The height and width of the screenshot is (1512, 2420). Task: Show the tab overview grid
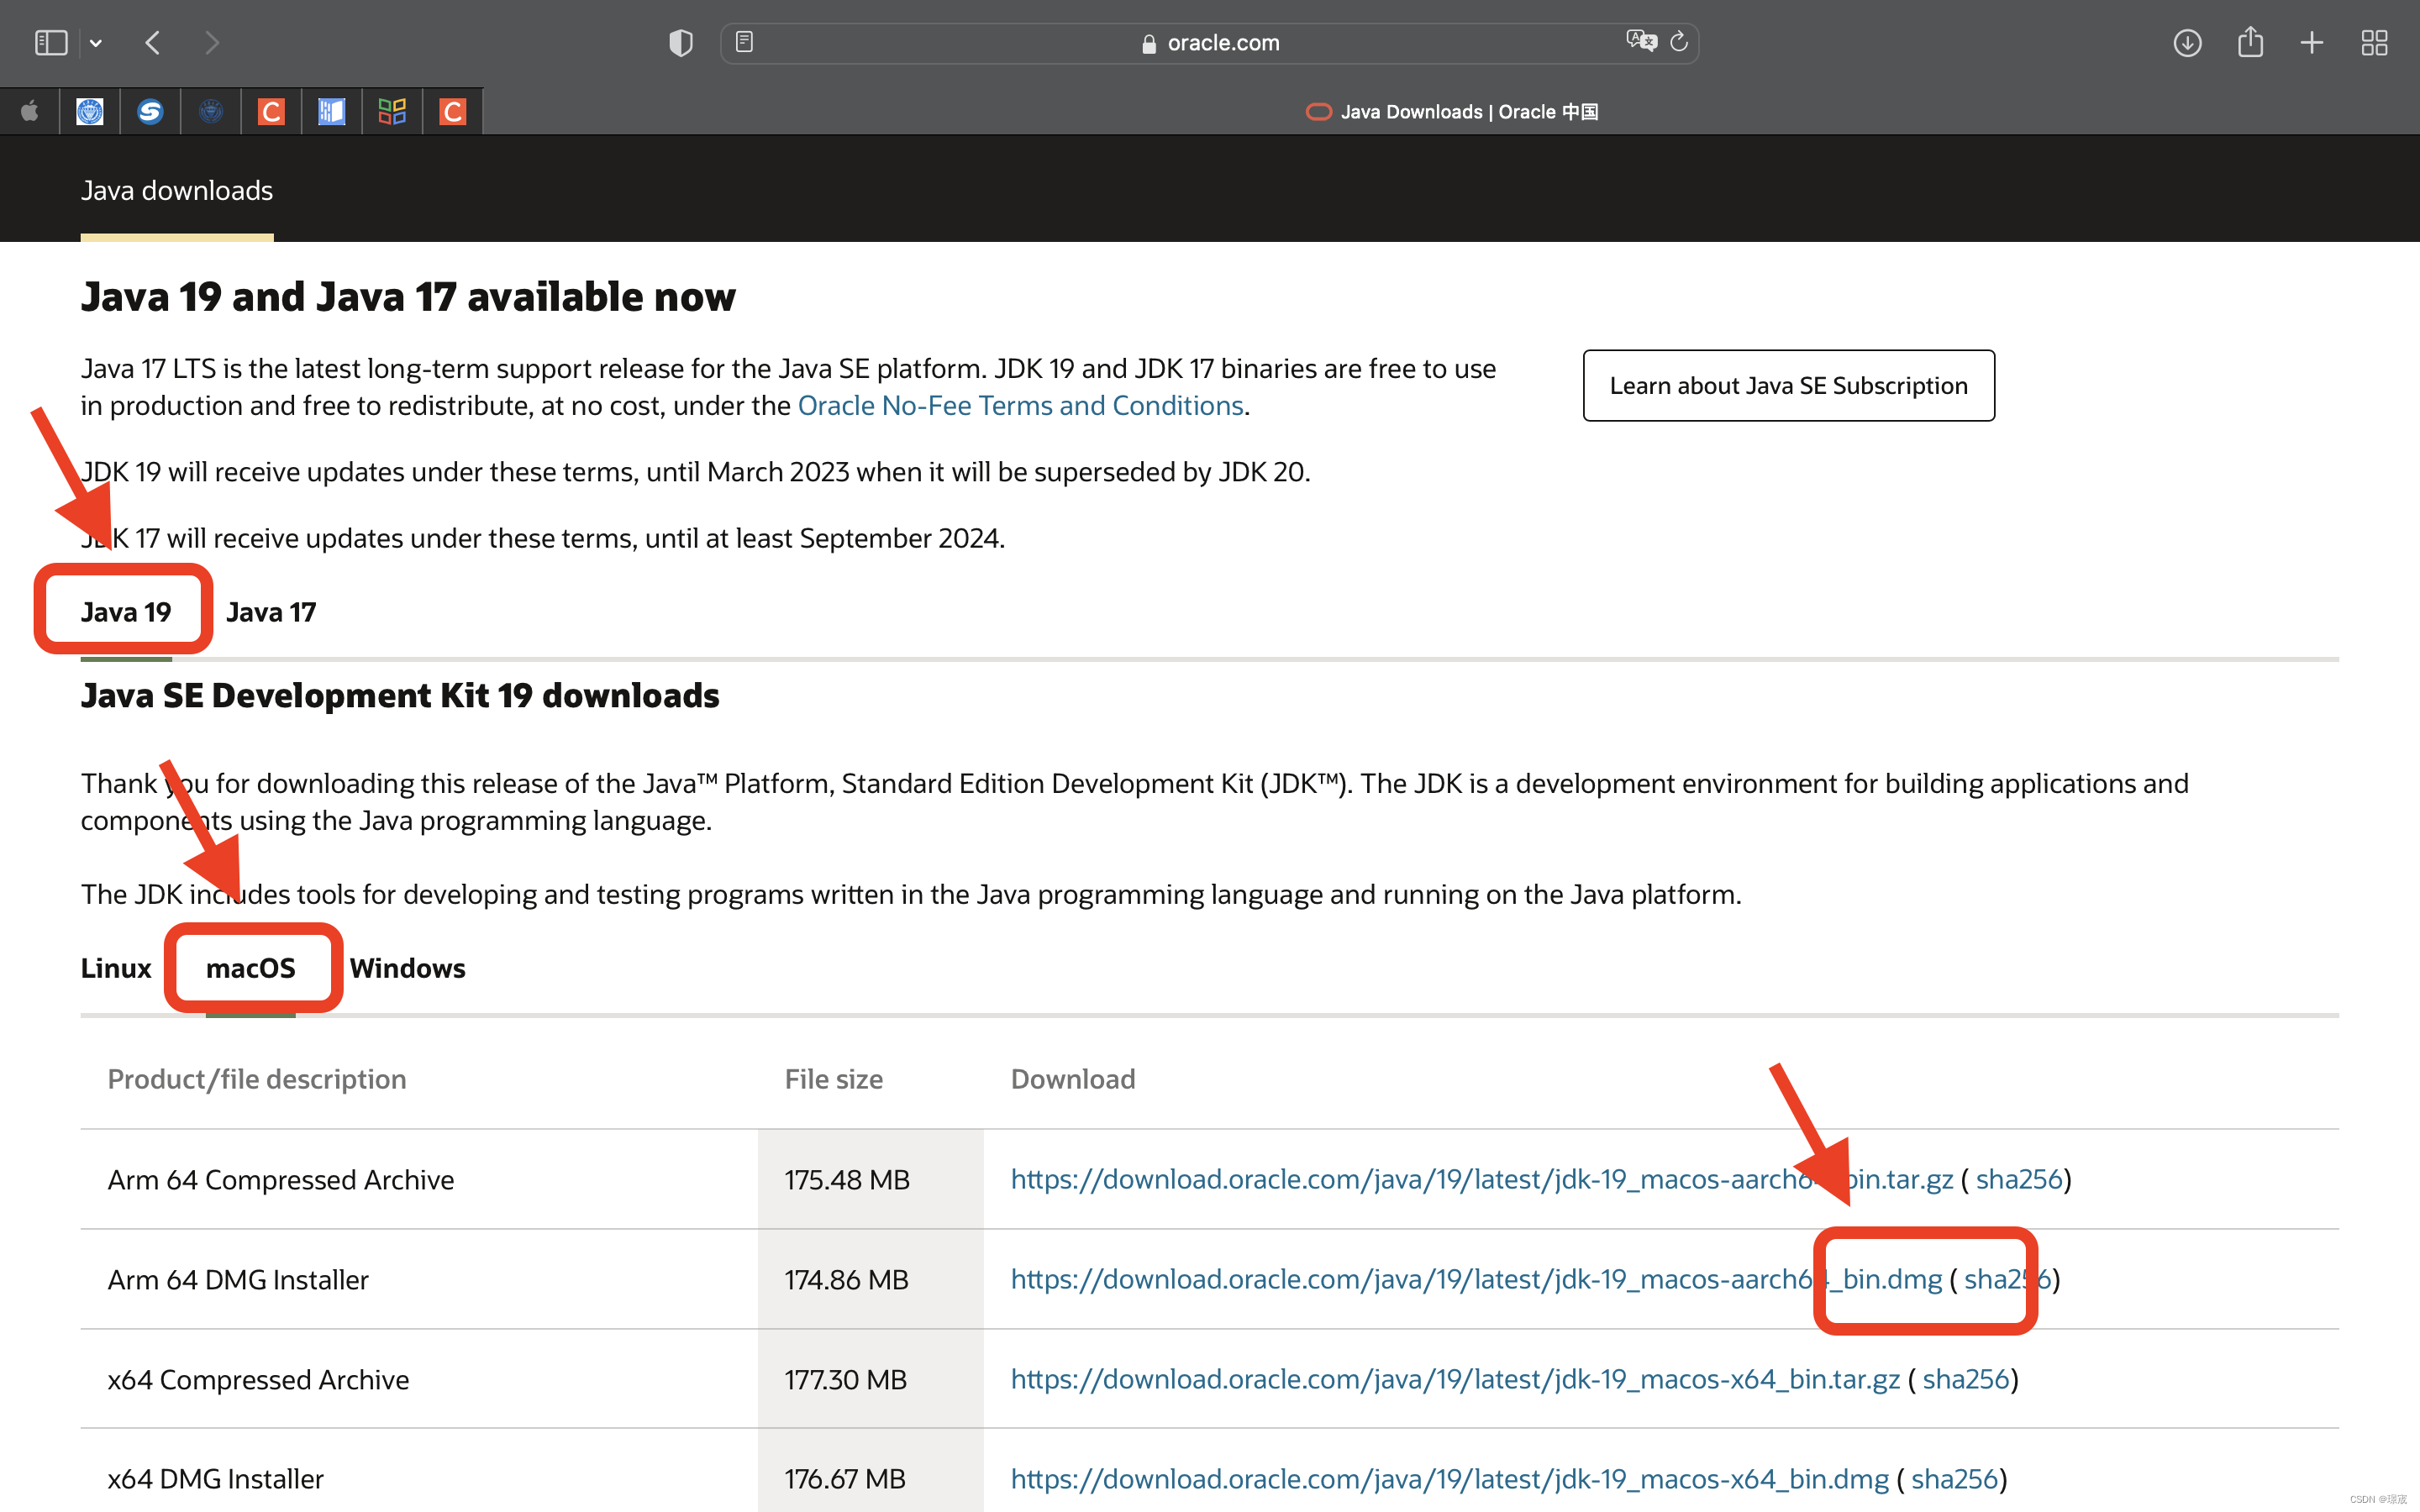(x=2374, y=42)
